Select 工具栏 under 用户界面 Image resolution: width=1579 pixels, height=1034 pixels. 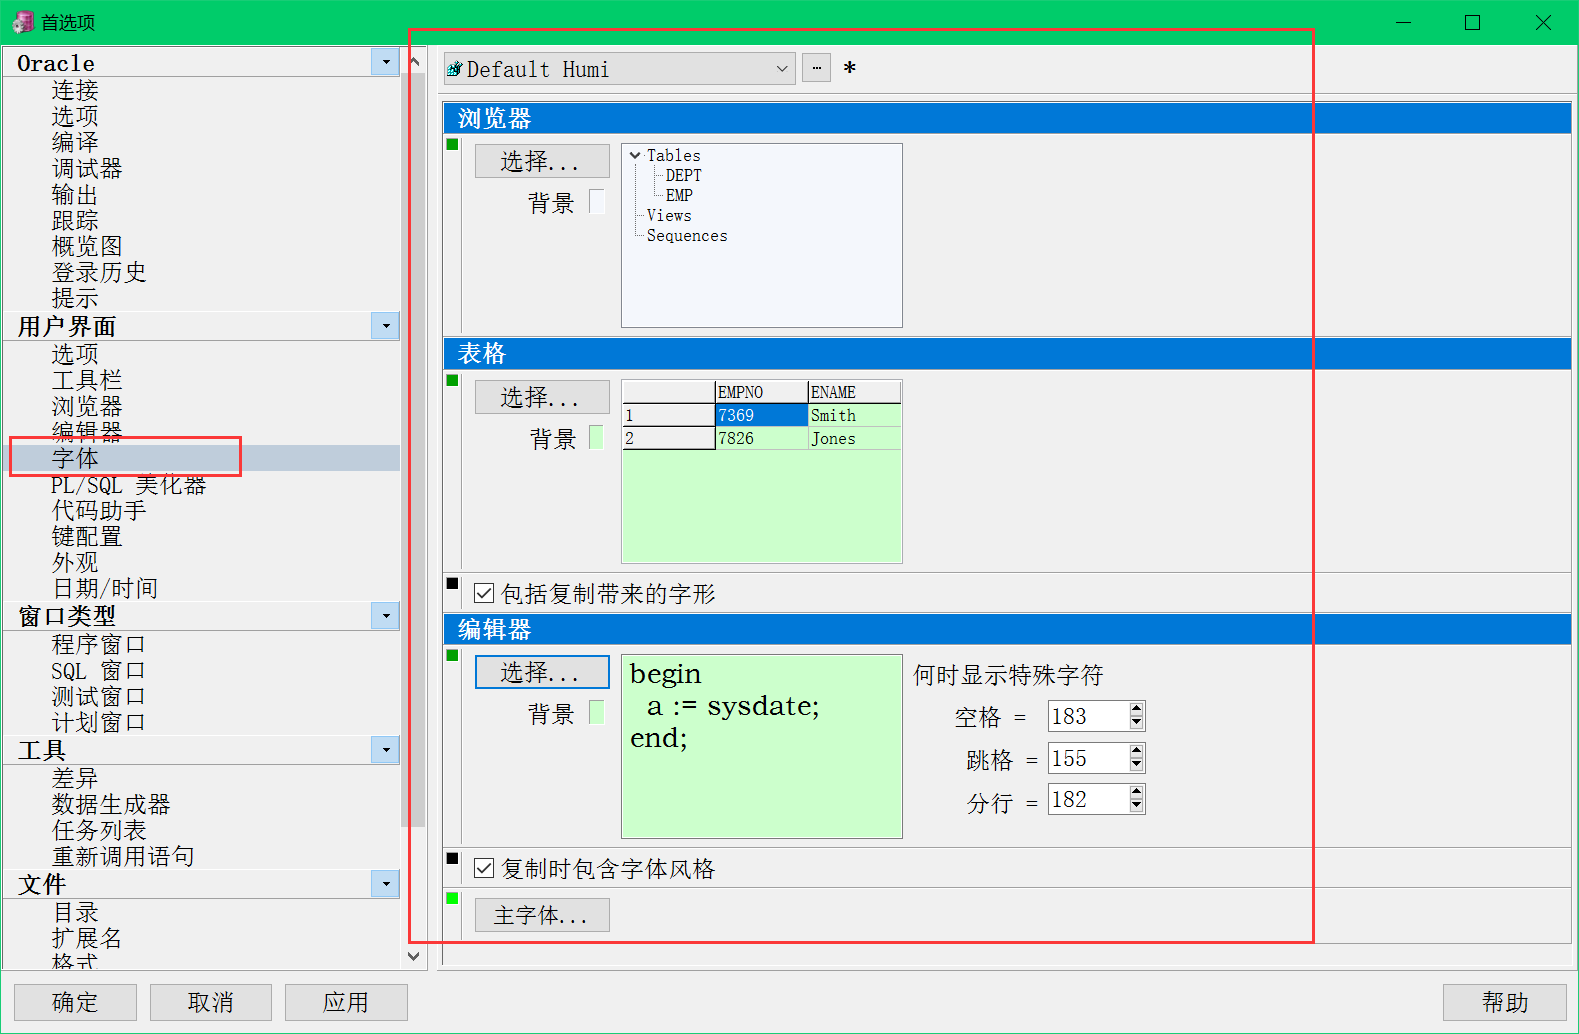pyautogui.click(x=87, y=380)
